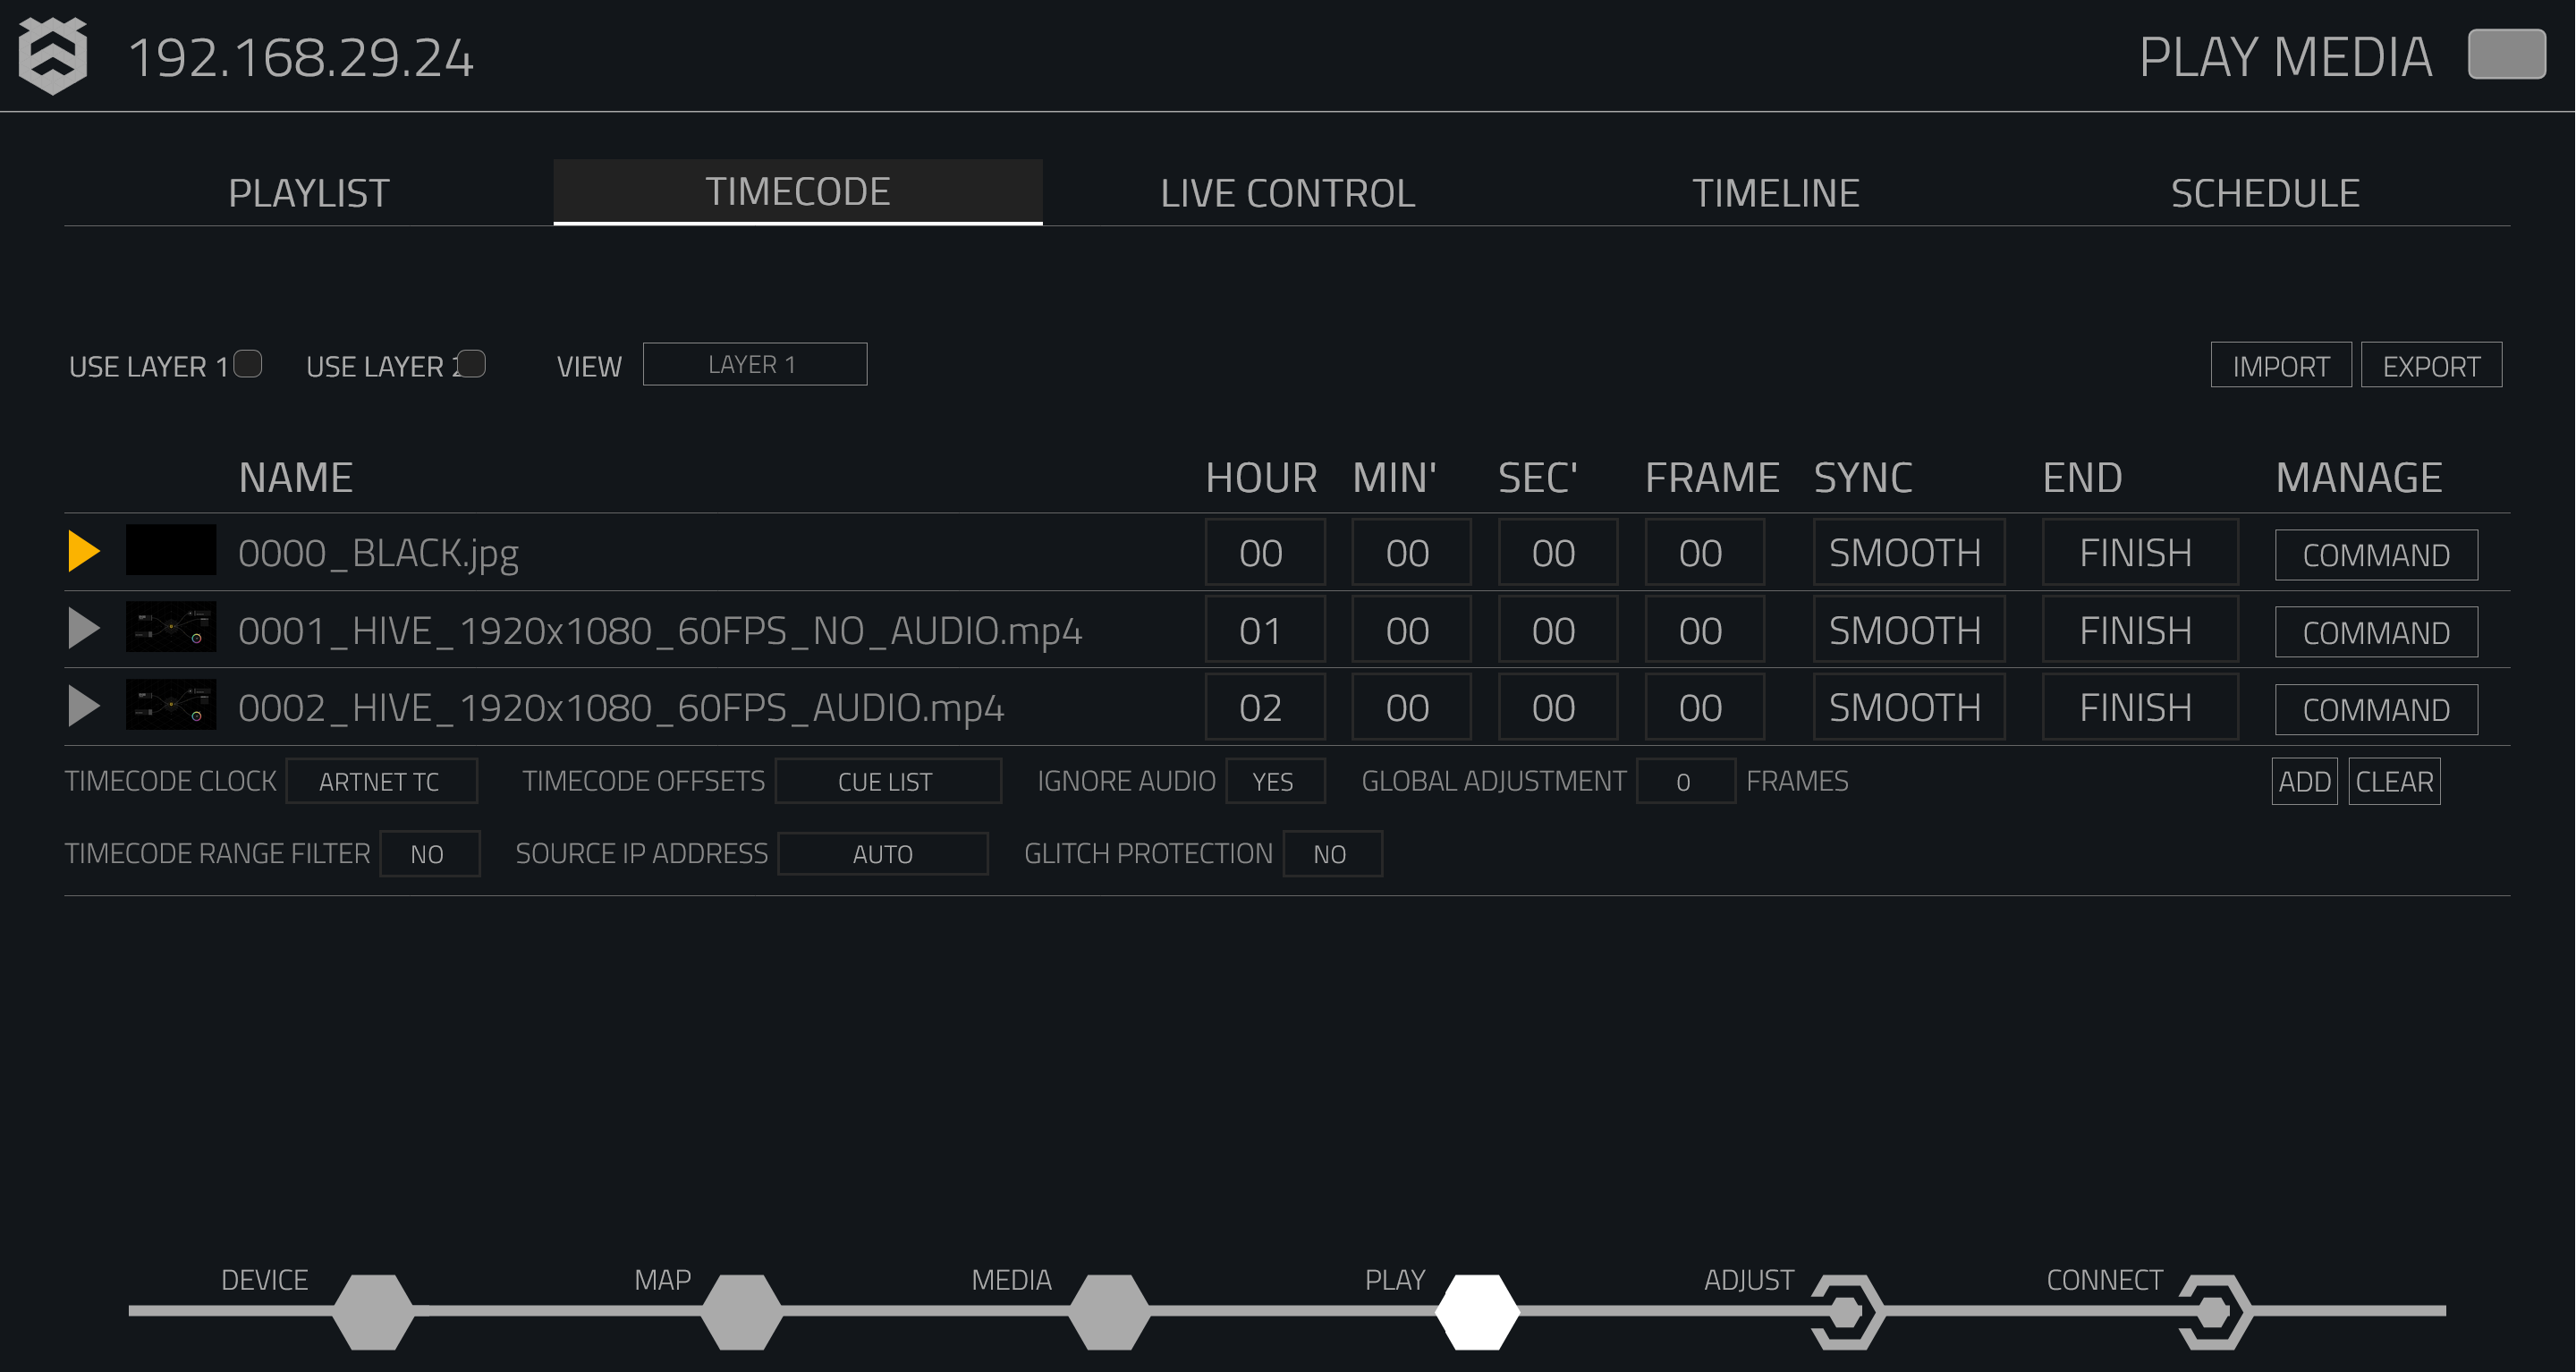
Task: Click the CLEAR button to clear cue list
Action: pyautogui.click(x=2394, y=781)
